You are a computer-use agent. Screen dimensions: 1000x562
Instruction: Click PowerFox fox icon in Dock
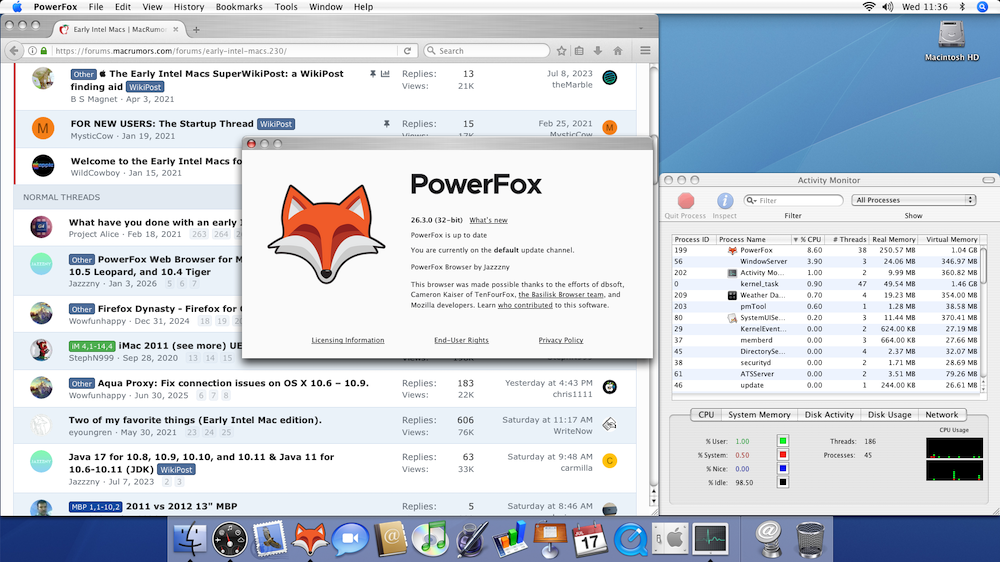pos(310,540)
